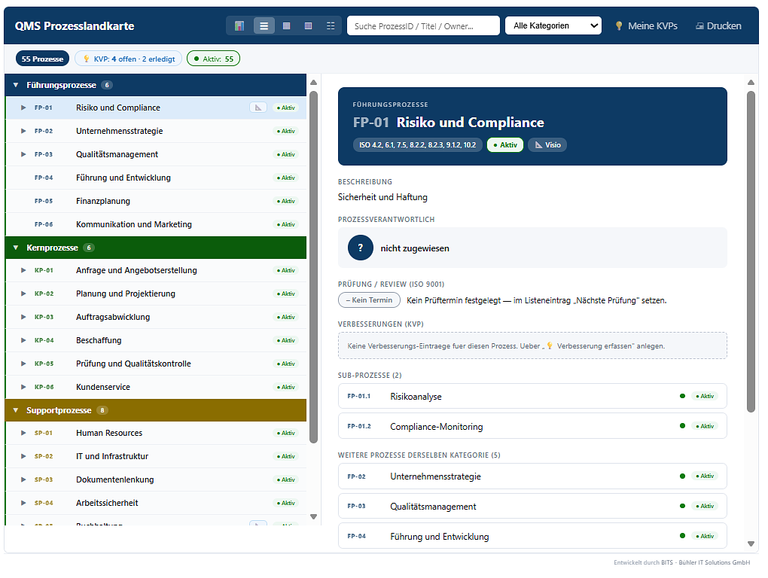The width and height of the screenshot is (768, 578).
Task: Select KP-03 Auftragsabwicklung
Action: click(156, 317)
